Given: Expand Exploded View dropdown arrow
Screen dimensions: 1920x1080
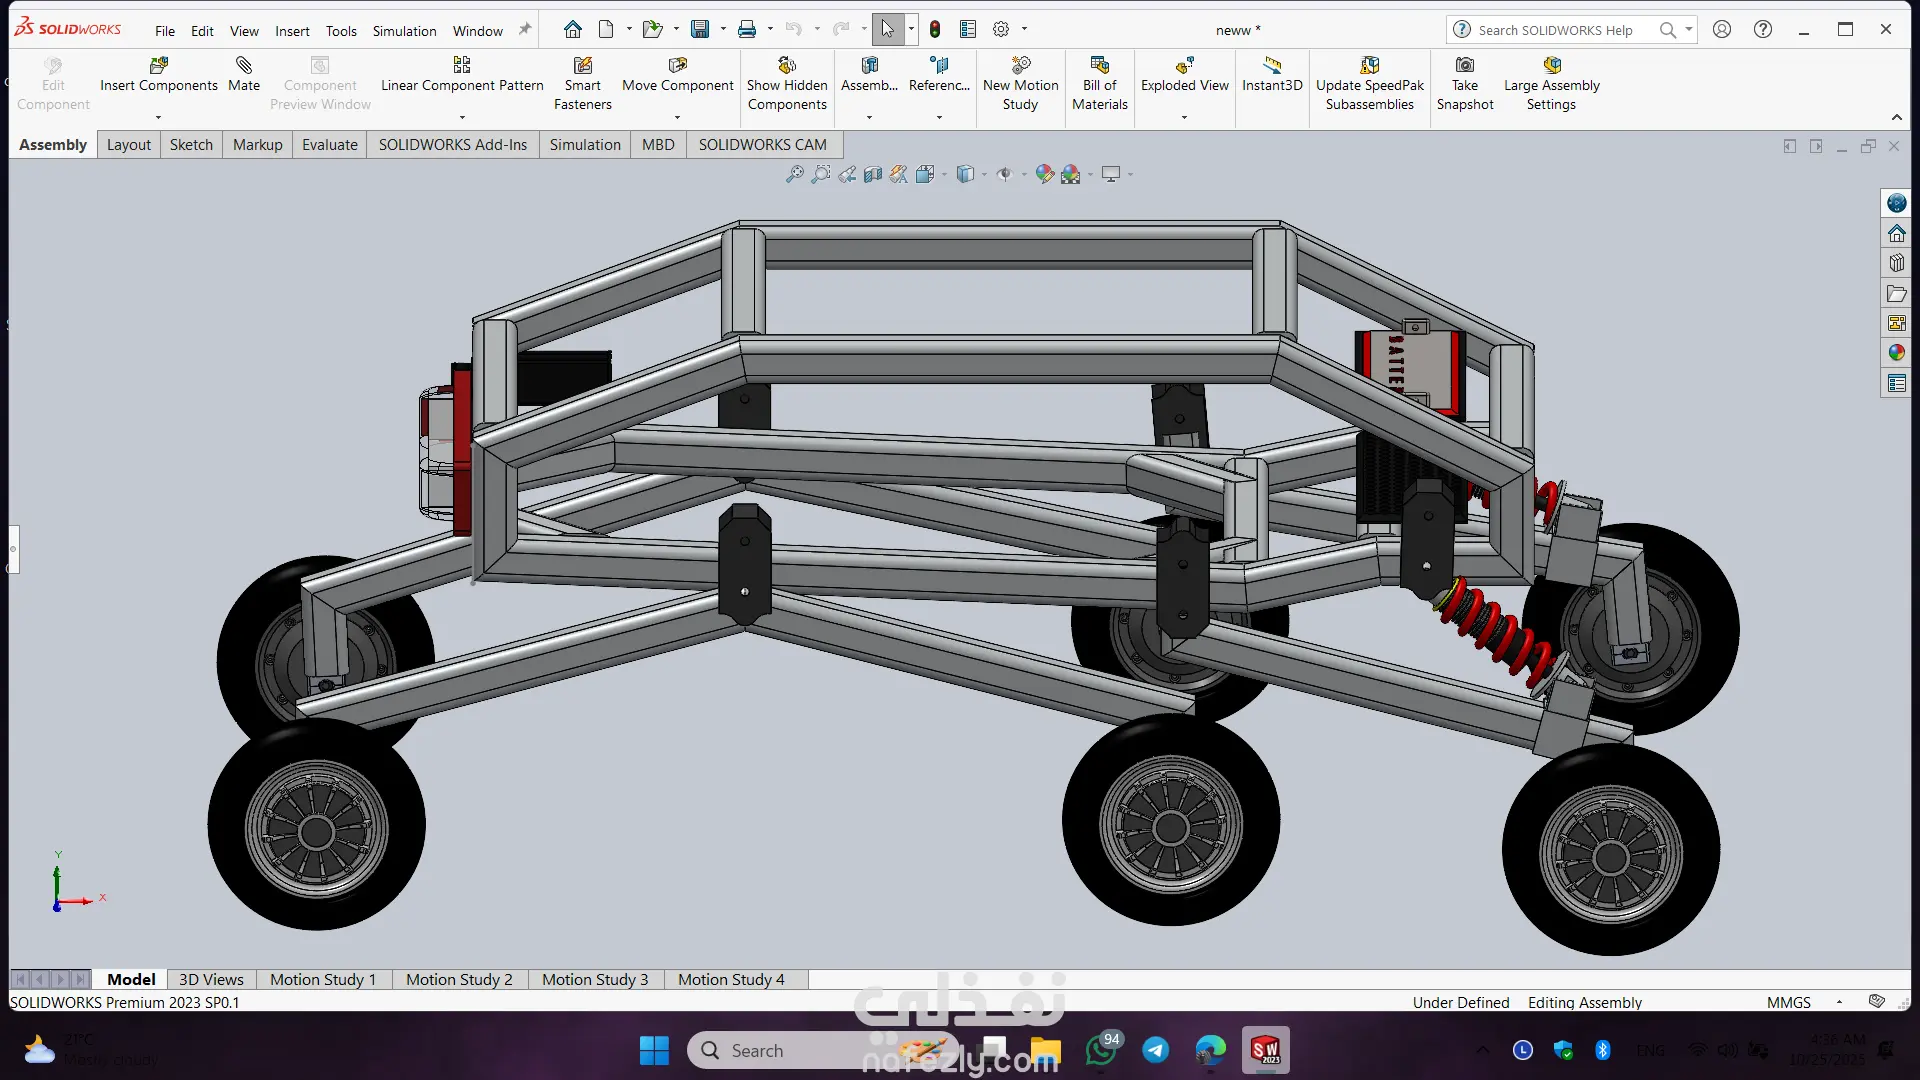Looking at the screenshot, I should [1184, 118].
